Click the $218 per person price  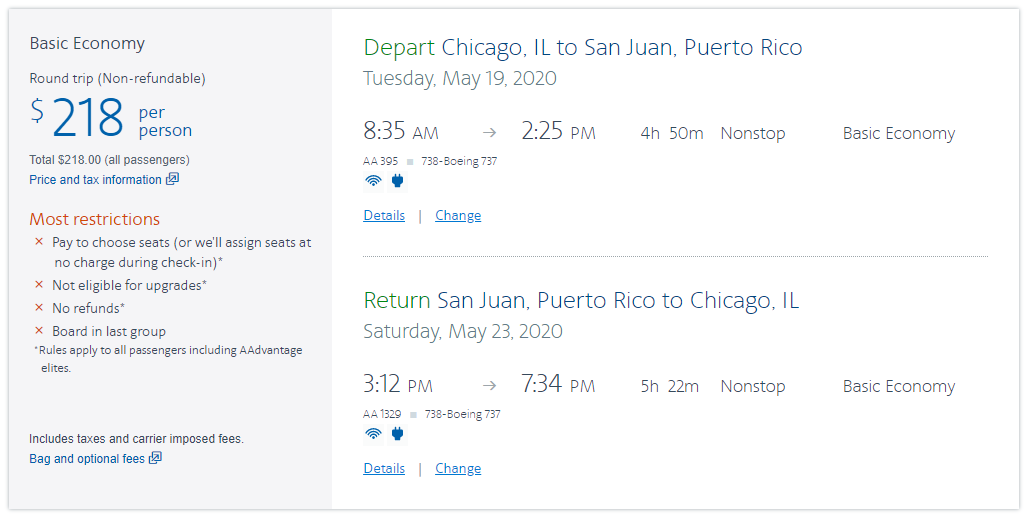(88, 118)
